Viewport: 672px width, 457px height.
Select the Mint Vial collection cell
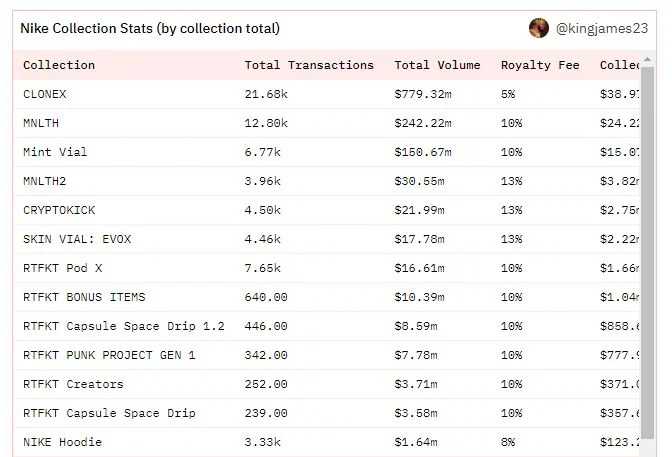55,152
